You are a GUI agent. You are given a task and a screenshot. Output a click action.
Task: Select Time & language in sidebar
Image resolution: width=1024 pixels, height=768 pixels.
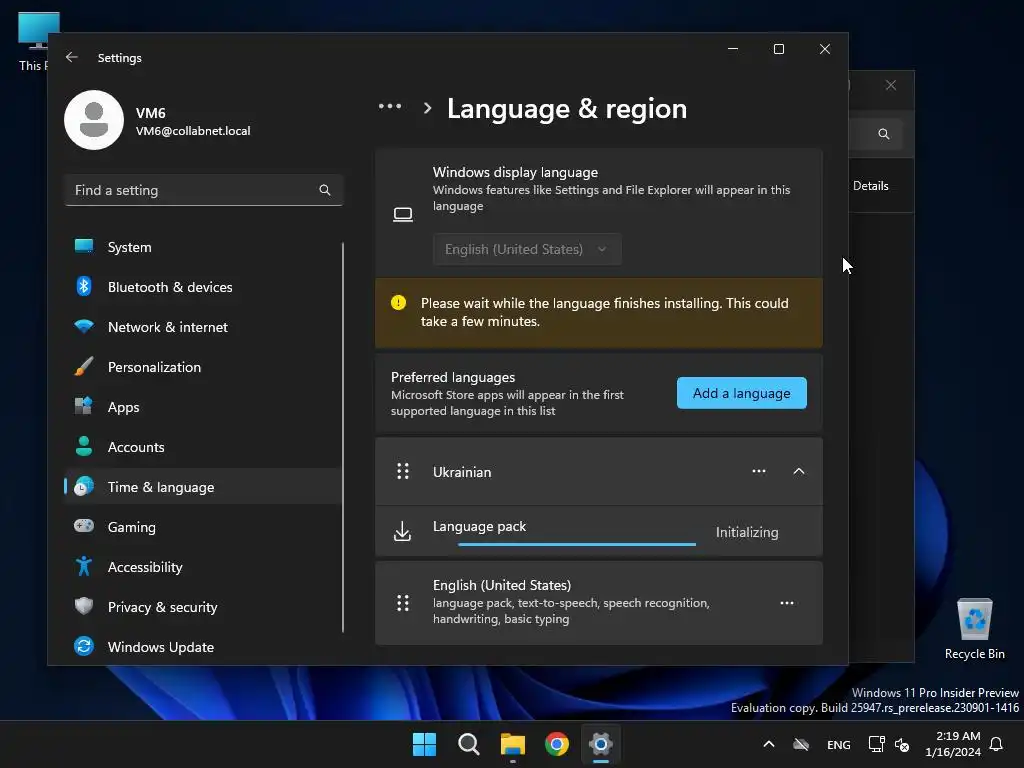(203, 487)
